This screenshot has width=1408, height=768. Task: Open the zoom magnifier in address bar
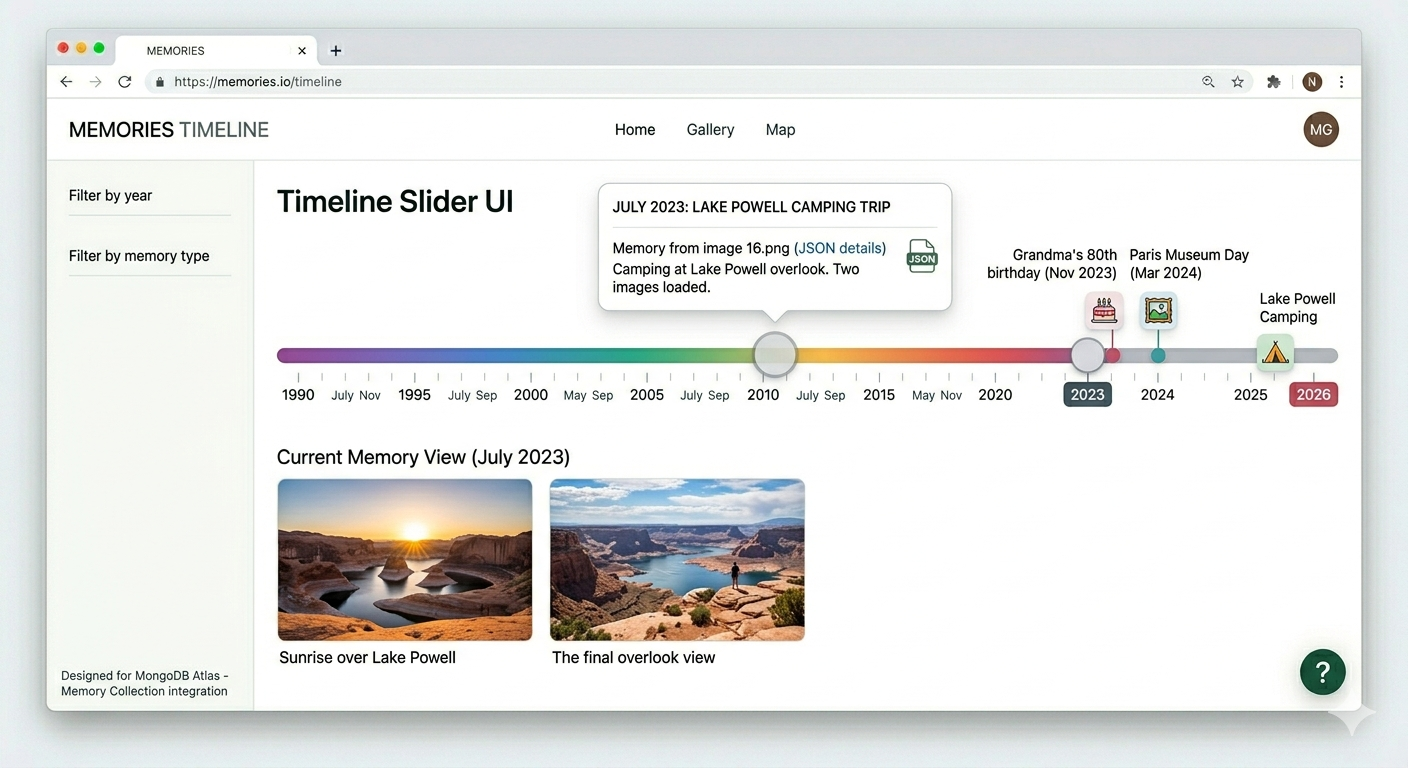click(1208, 82)
